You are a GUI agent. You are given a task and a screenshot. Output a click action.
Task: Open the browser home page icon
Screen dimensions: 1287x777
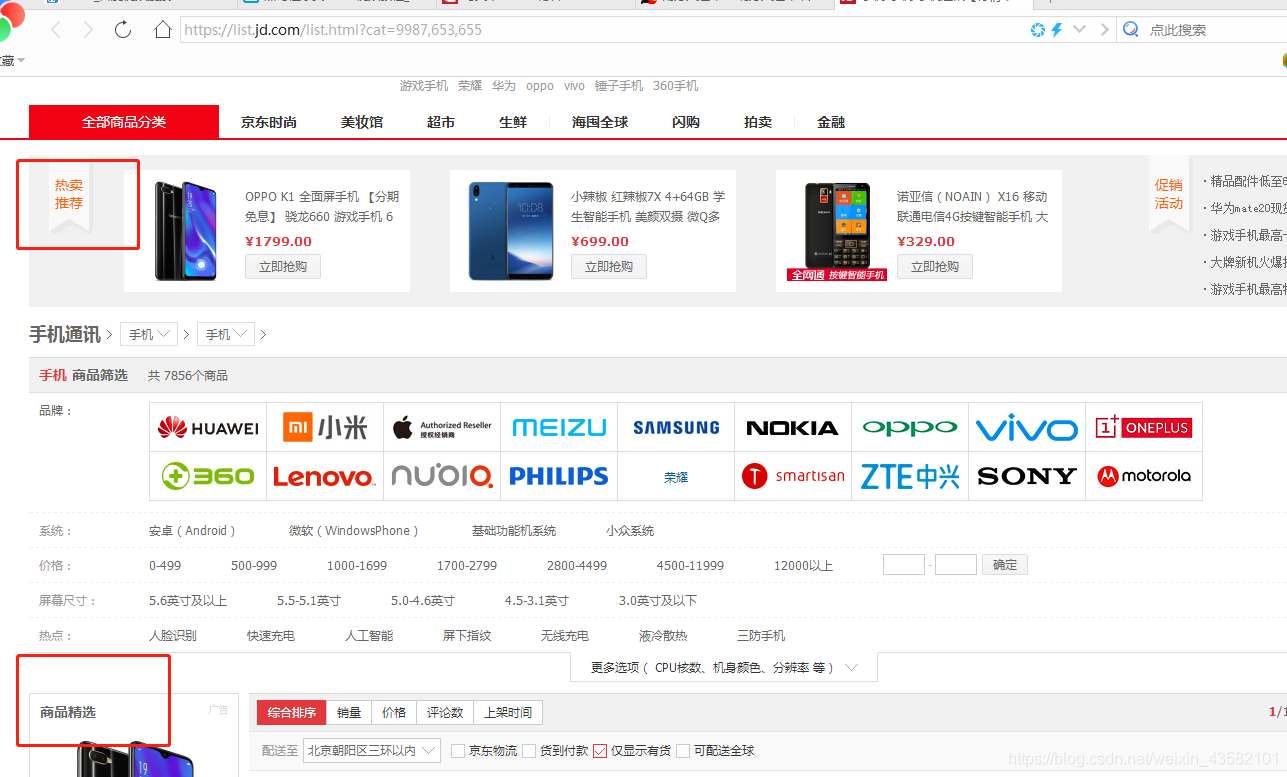pyautogui.click(x=163, y=29)
